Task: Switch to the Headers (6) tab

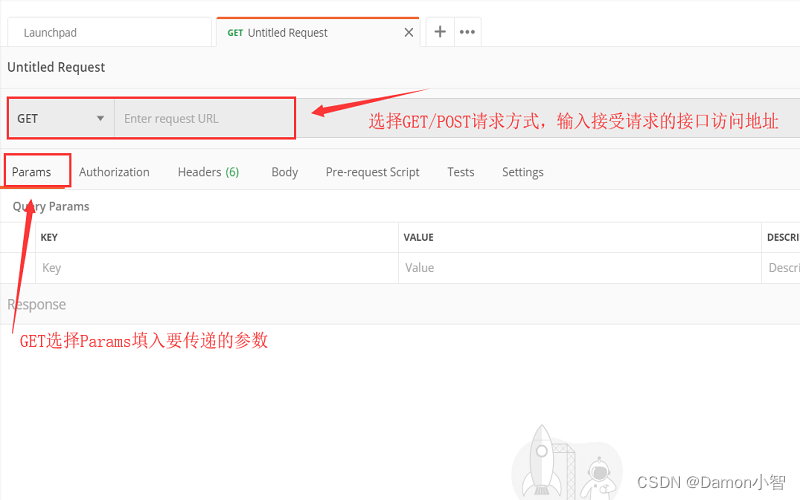Action: point(208,172)
